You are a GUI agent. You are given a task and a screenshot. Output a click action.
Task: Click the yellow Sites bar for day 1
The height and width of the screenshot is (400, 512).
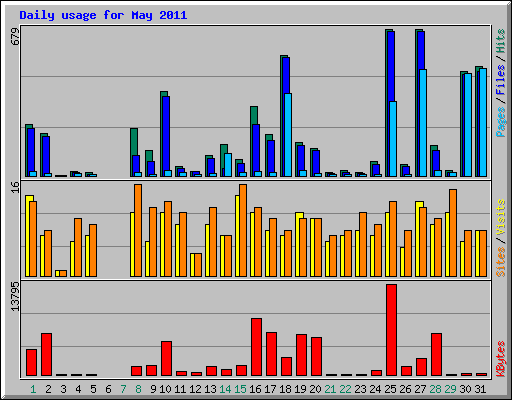pos(28,236)
